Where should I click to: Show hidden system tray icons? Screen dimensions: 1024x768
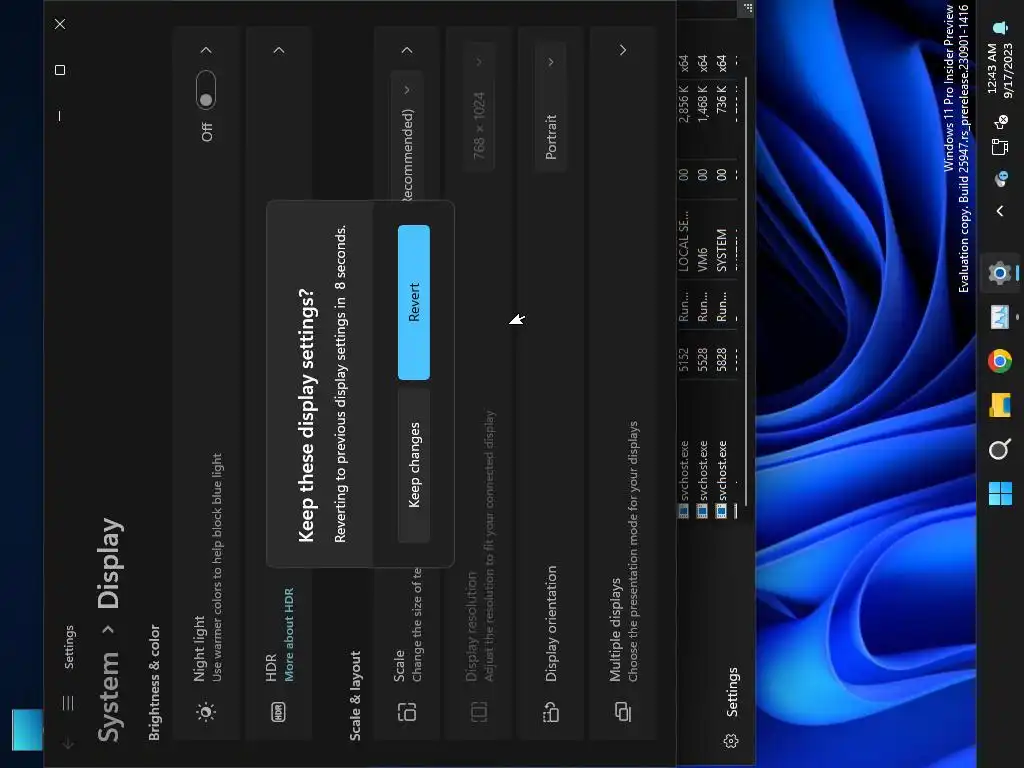1000,211
